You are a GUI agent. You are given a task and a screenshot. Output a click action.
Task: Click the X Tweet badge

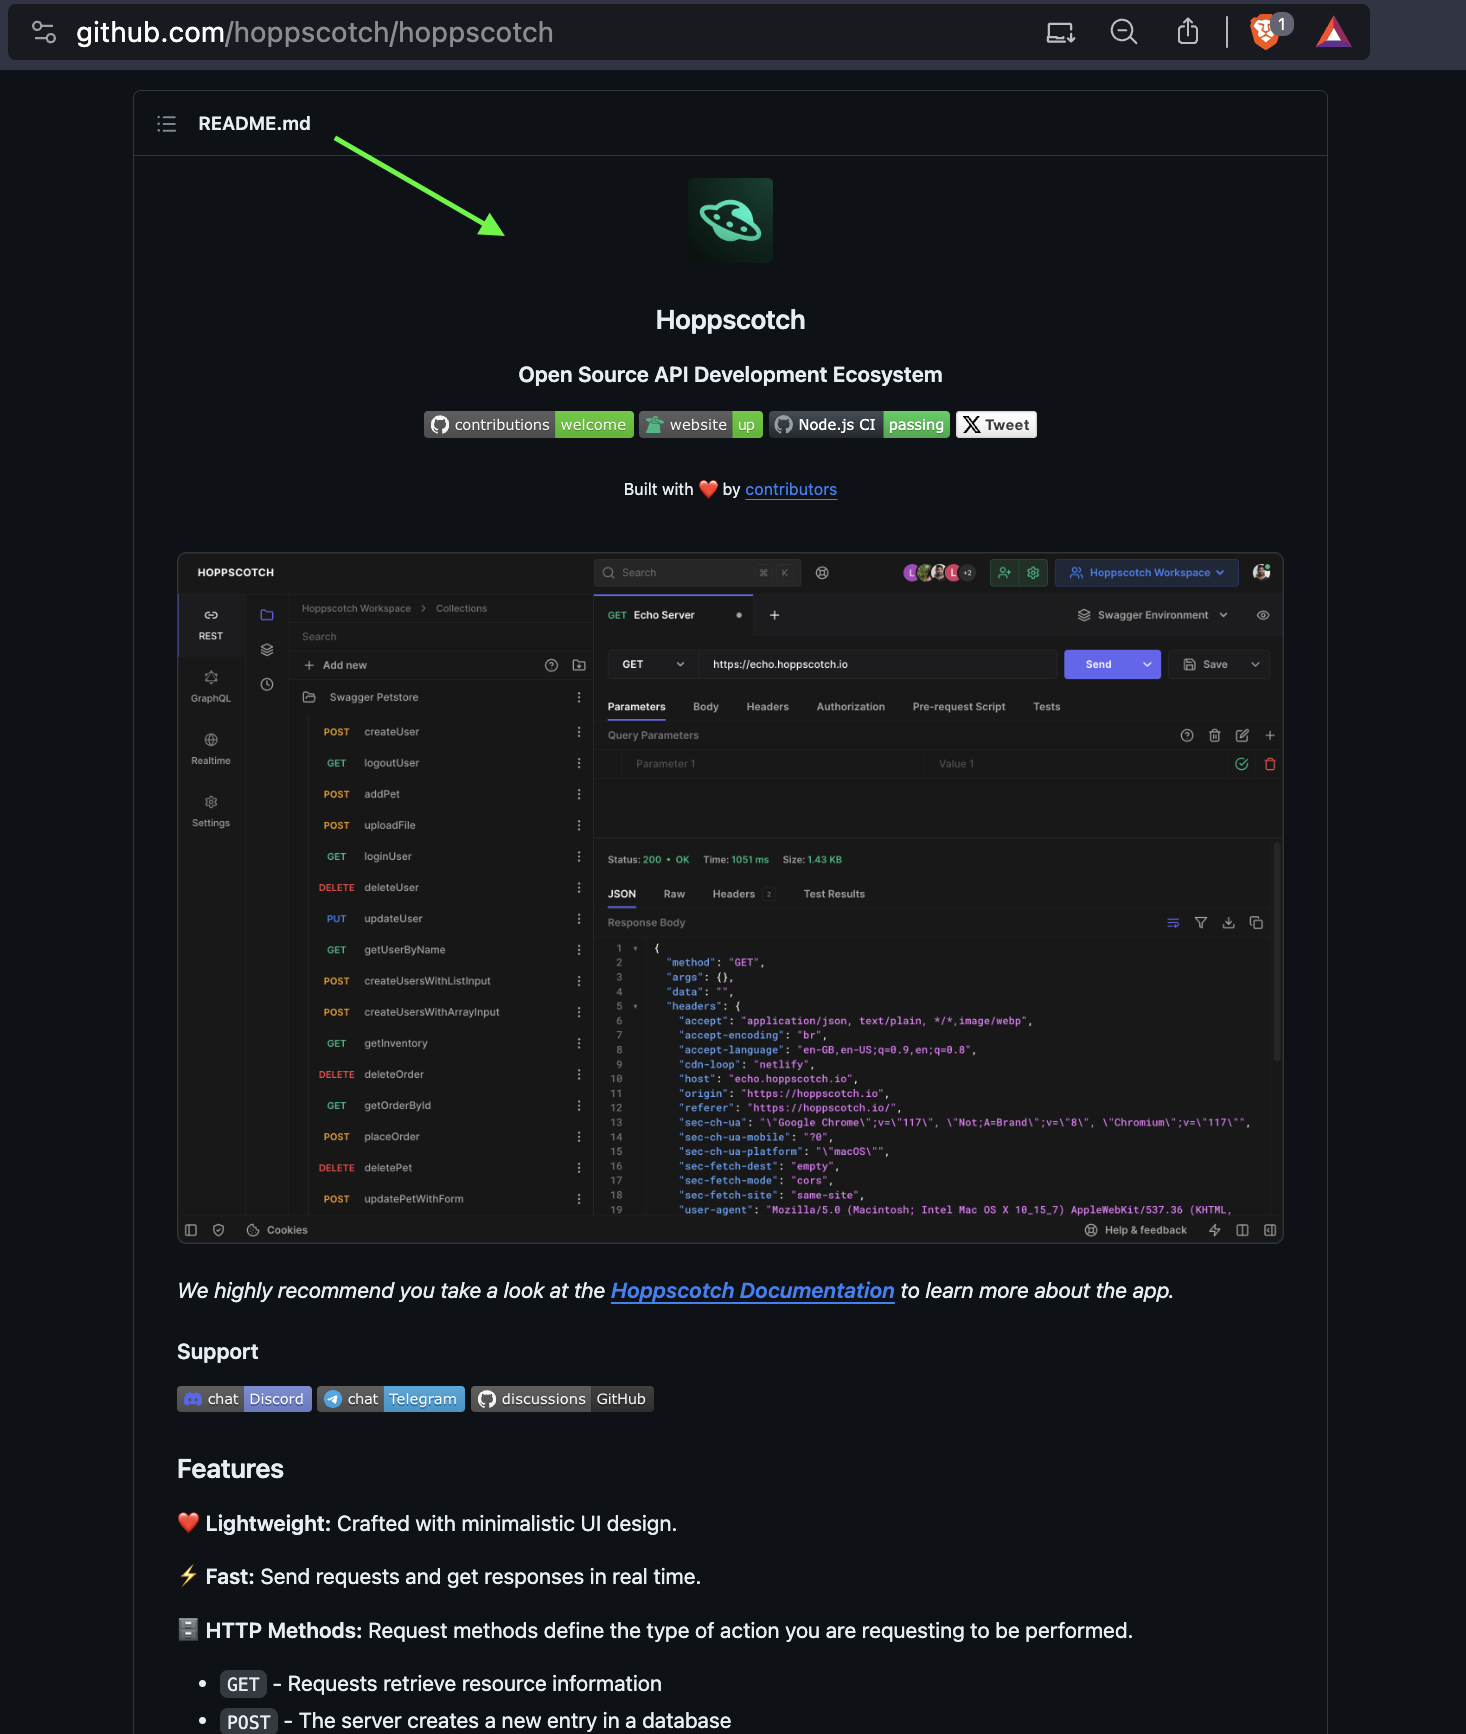coord(996,425)
